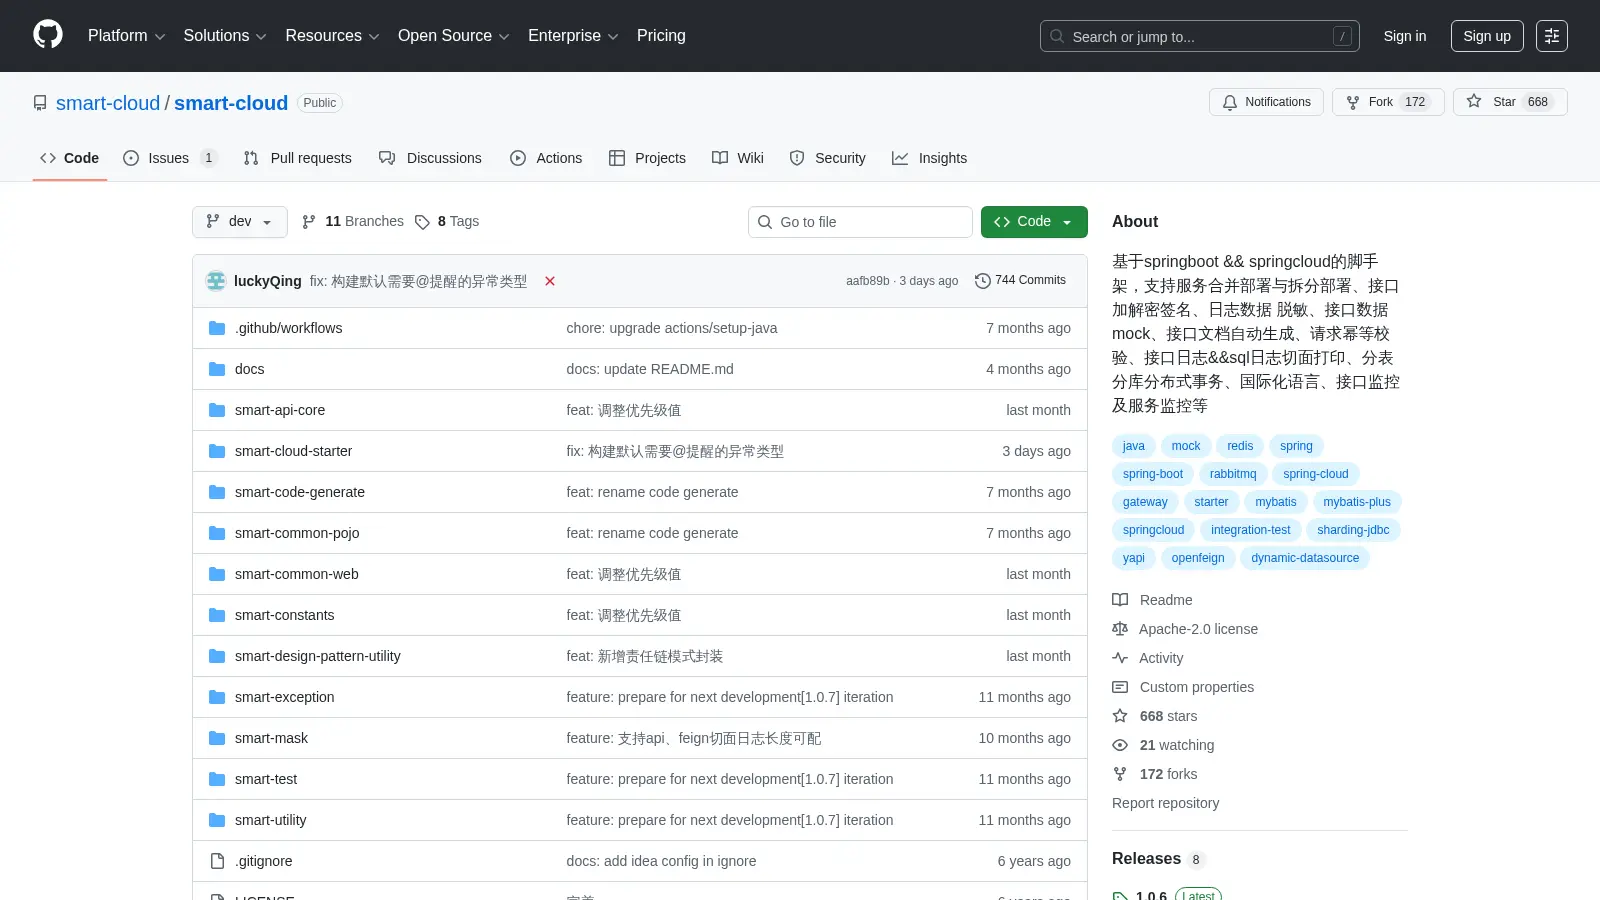
Task: Click commit hash aafb89b
Action: (x=867, y=281)
